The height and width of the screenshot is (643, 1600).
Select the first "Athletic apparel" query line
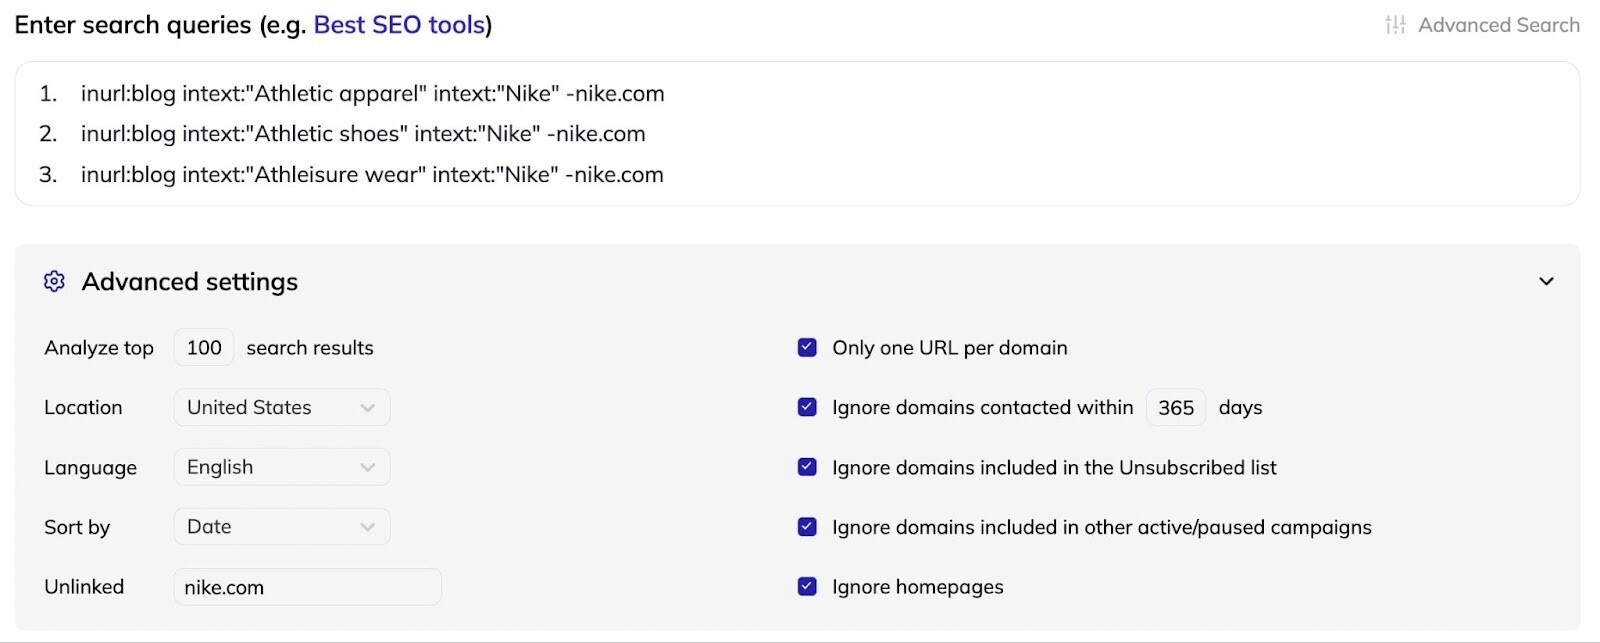(372, 93)
